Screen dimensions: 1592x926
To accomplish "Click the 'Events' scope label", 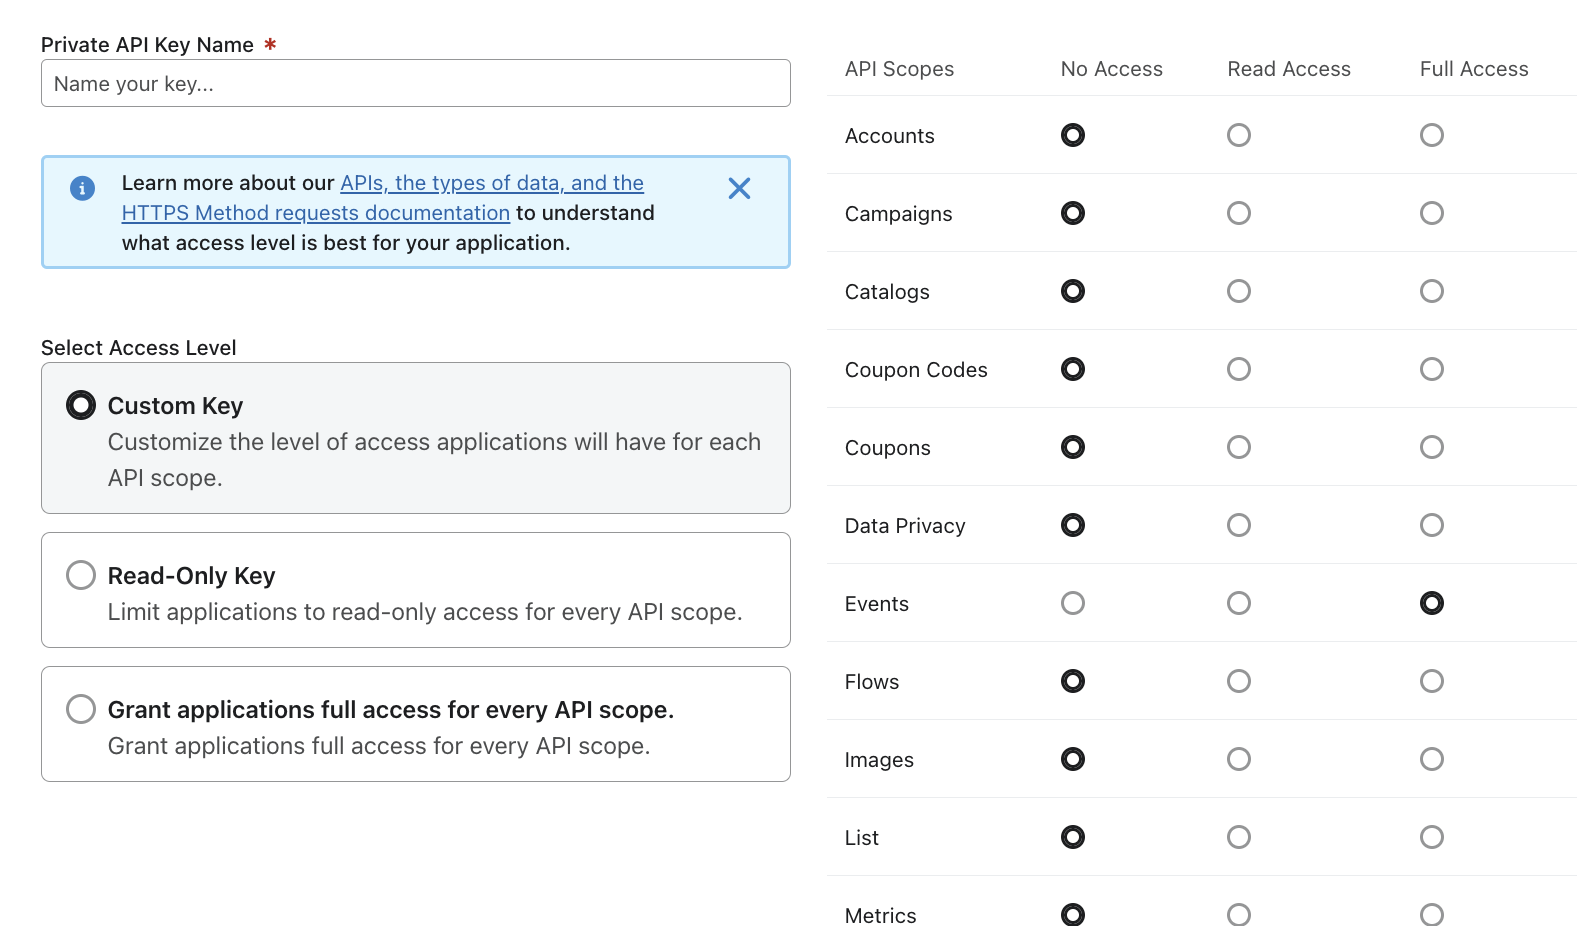I will pyautogui.click(x=877, y=604).
